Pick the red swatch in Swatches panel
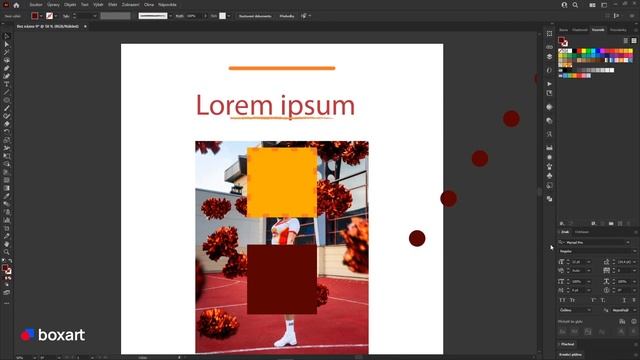This screenshot has width=640, height=360. [579, 51]
